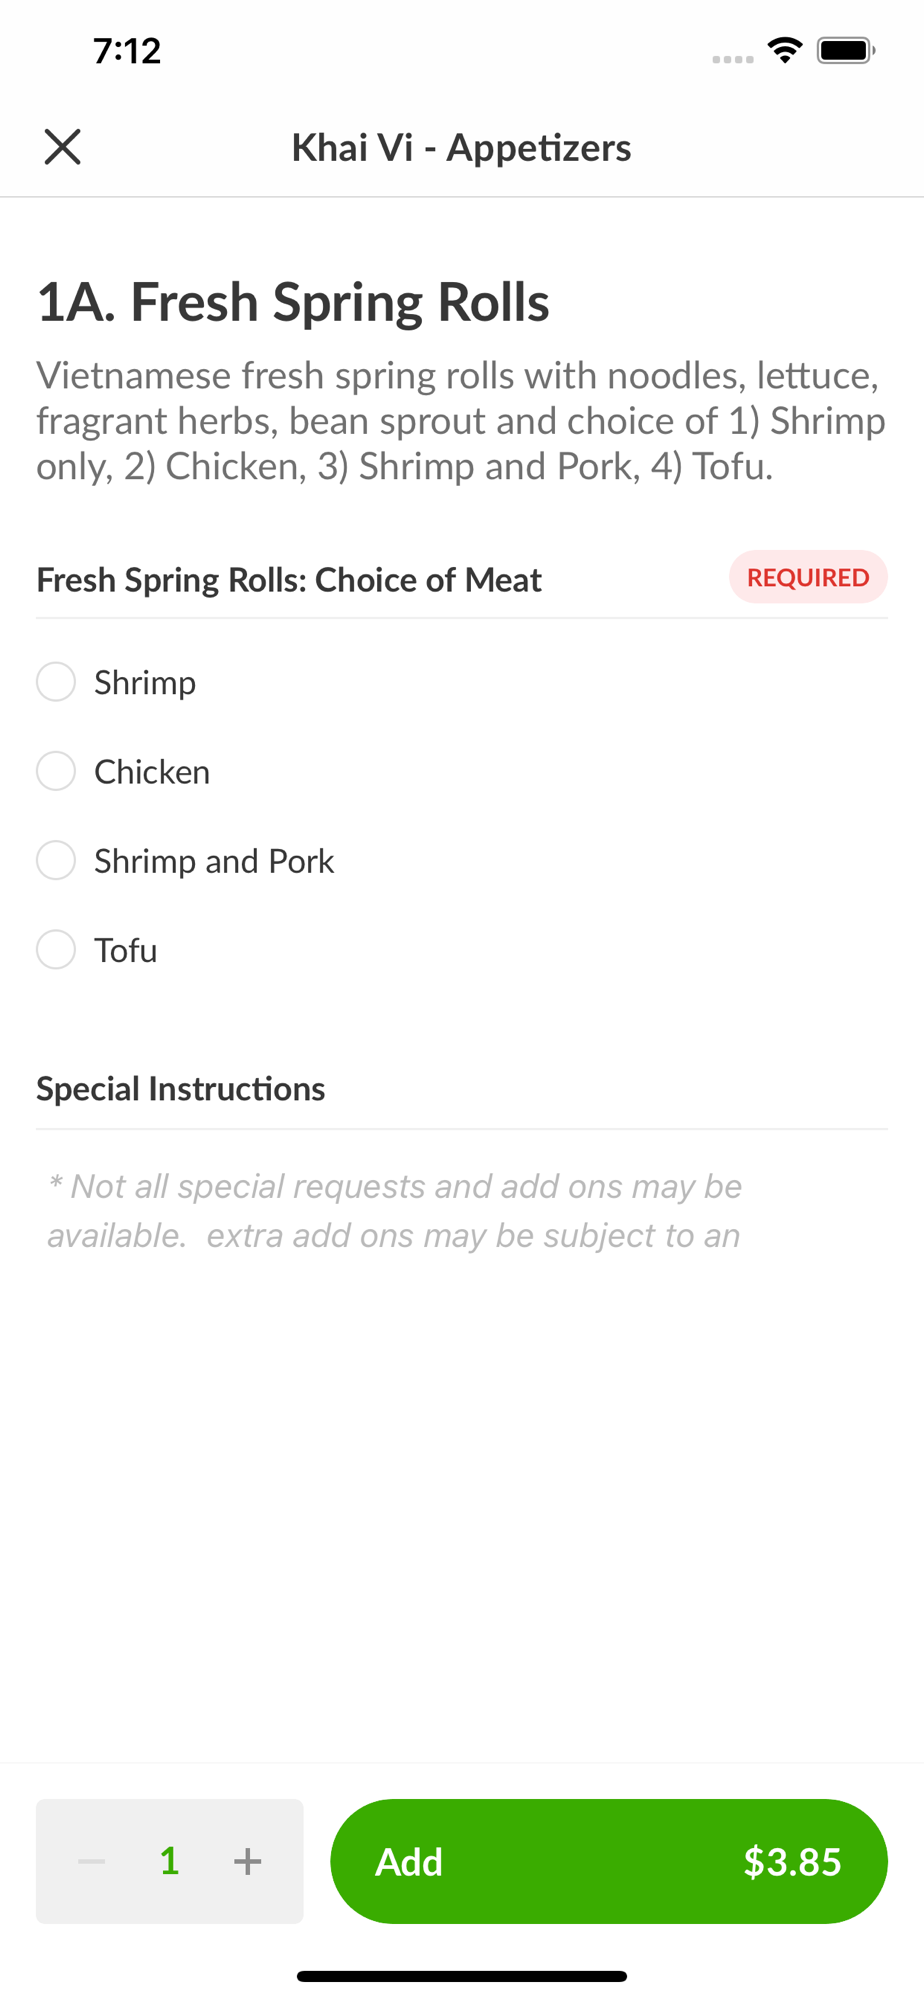
Task: Tap the 7:12 clock in the status bar
Action: click(x=127, y=50)
